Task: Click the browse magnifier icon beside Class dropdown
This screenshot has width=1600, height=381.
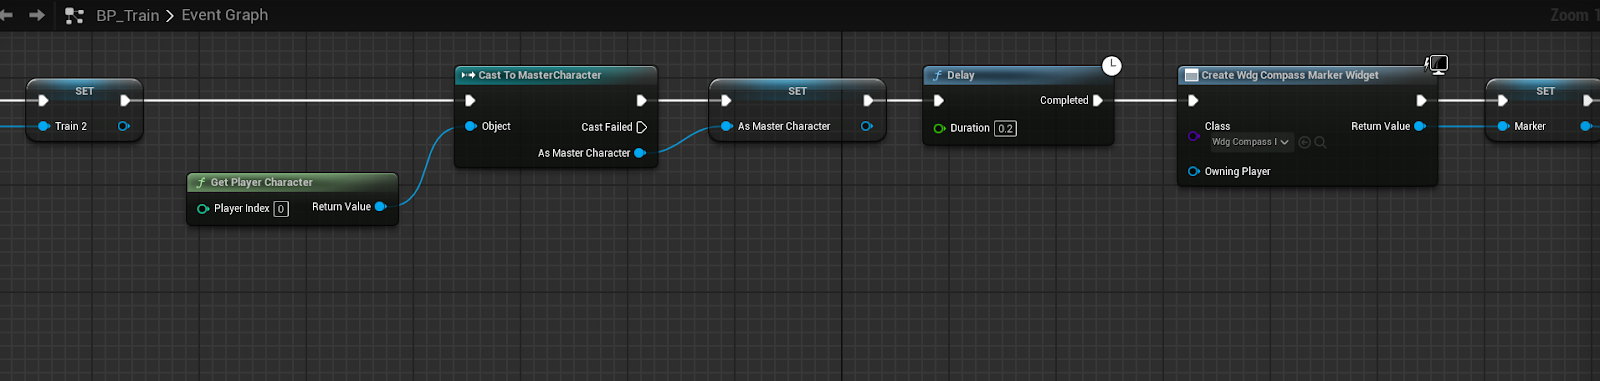Action: 1320,142
